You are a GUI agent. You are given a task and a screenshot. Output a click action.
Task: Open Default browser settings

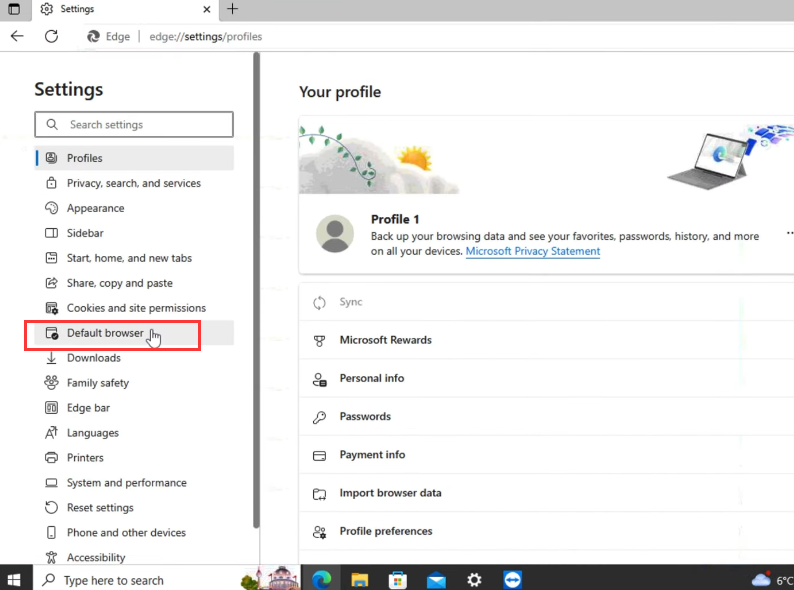(x=134, y=333)
